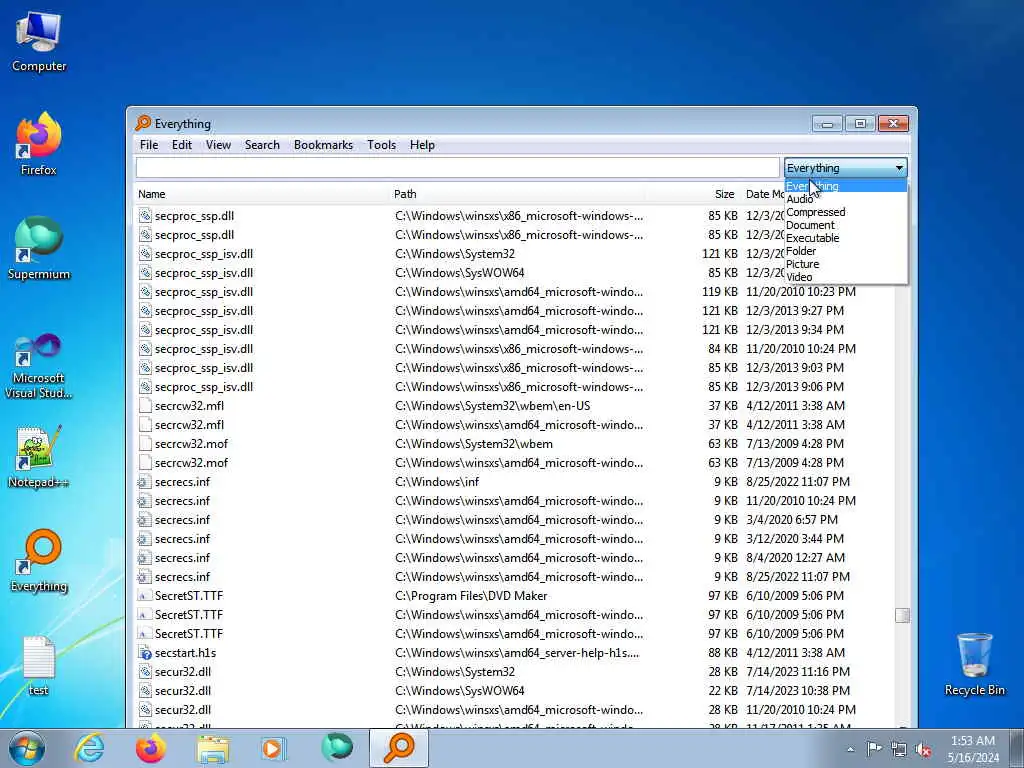
Task: Click the muted volume tray icon
Action: 923,749
